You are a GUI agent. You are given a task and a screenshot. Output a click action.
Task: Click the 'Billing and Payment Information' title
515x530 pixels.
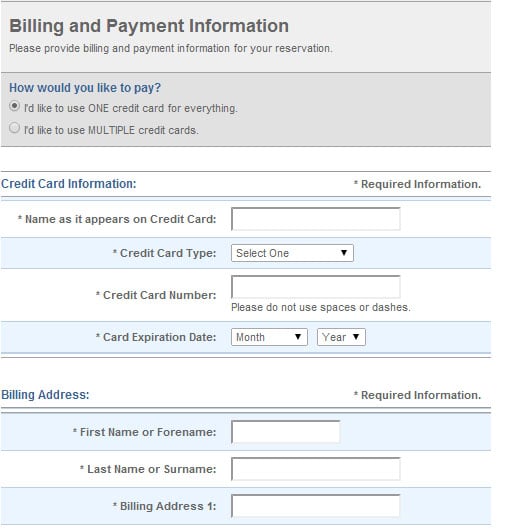click(149, 26)
